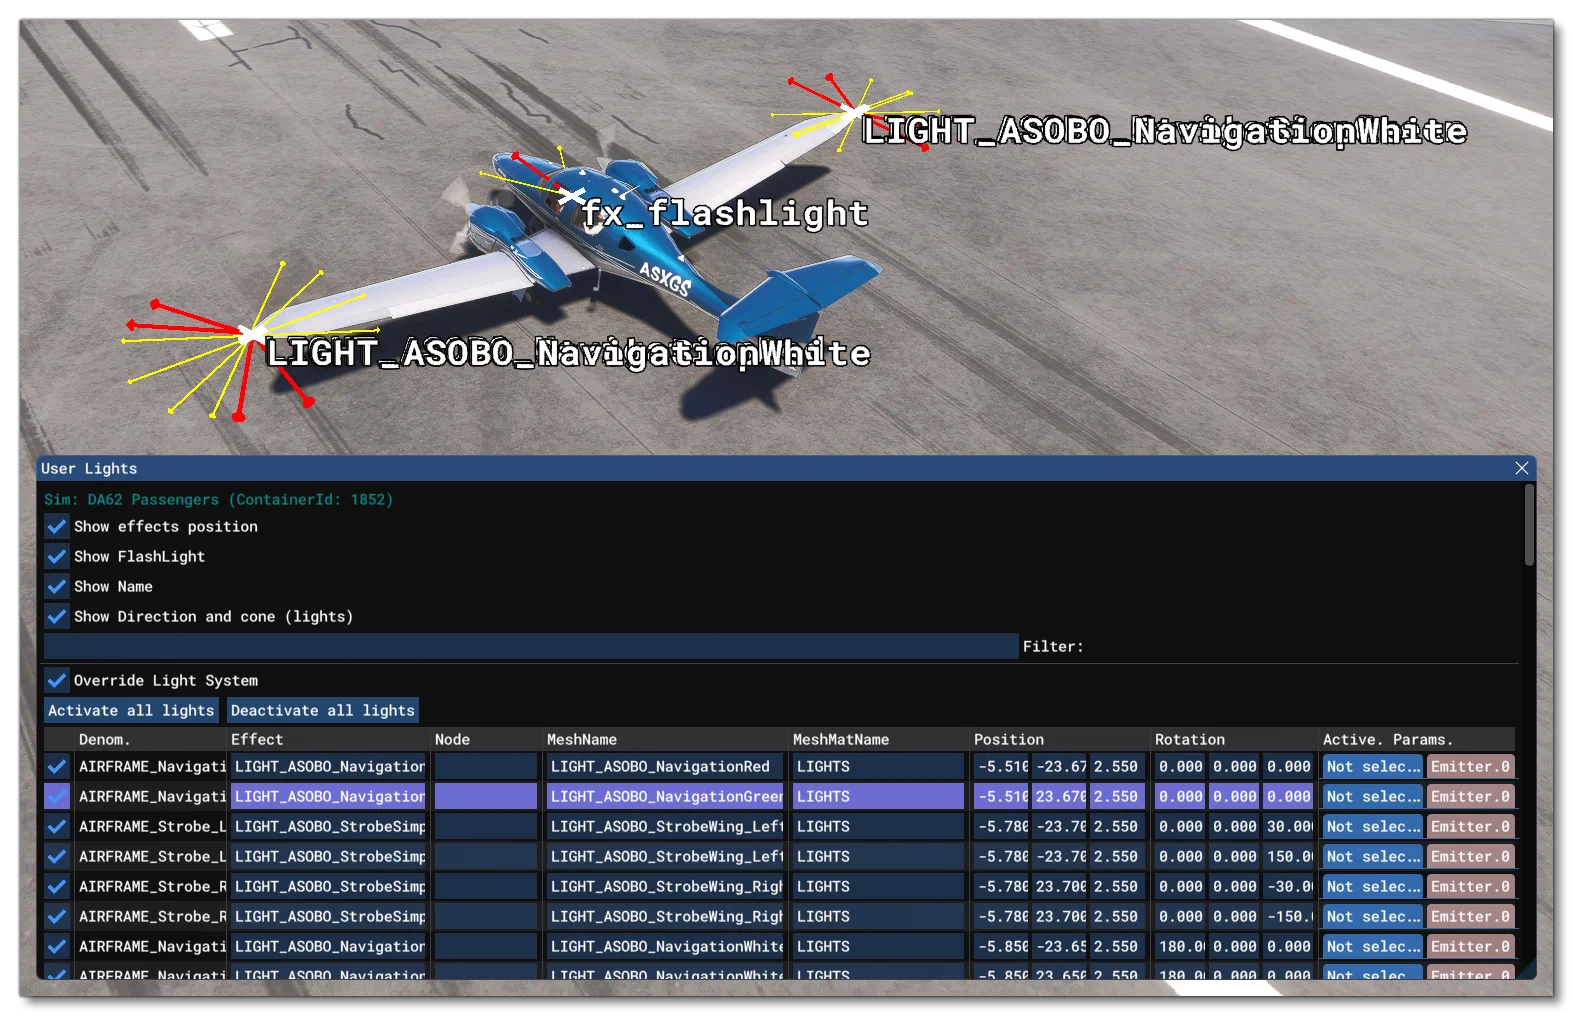Toggle checkbox for NavigationGreen light row
Viewport: 1573px width, 1016px height.
coord(57,796)
